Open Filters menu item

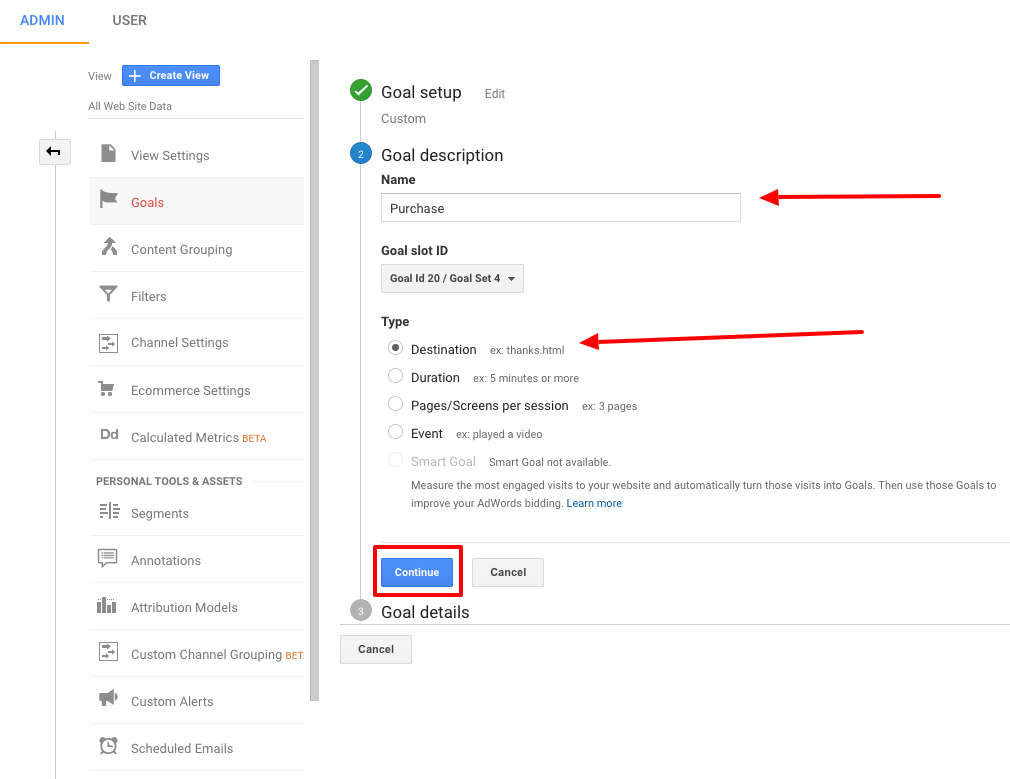196,296
